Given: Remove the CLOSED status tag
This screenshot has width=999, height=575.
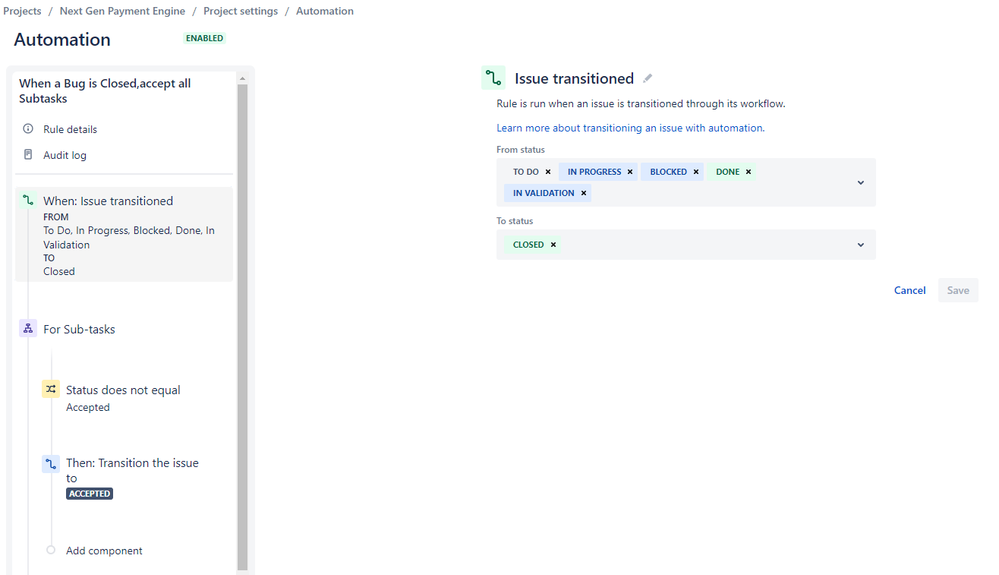Looking at the screenshot, I should 553,245.
